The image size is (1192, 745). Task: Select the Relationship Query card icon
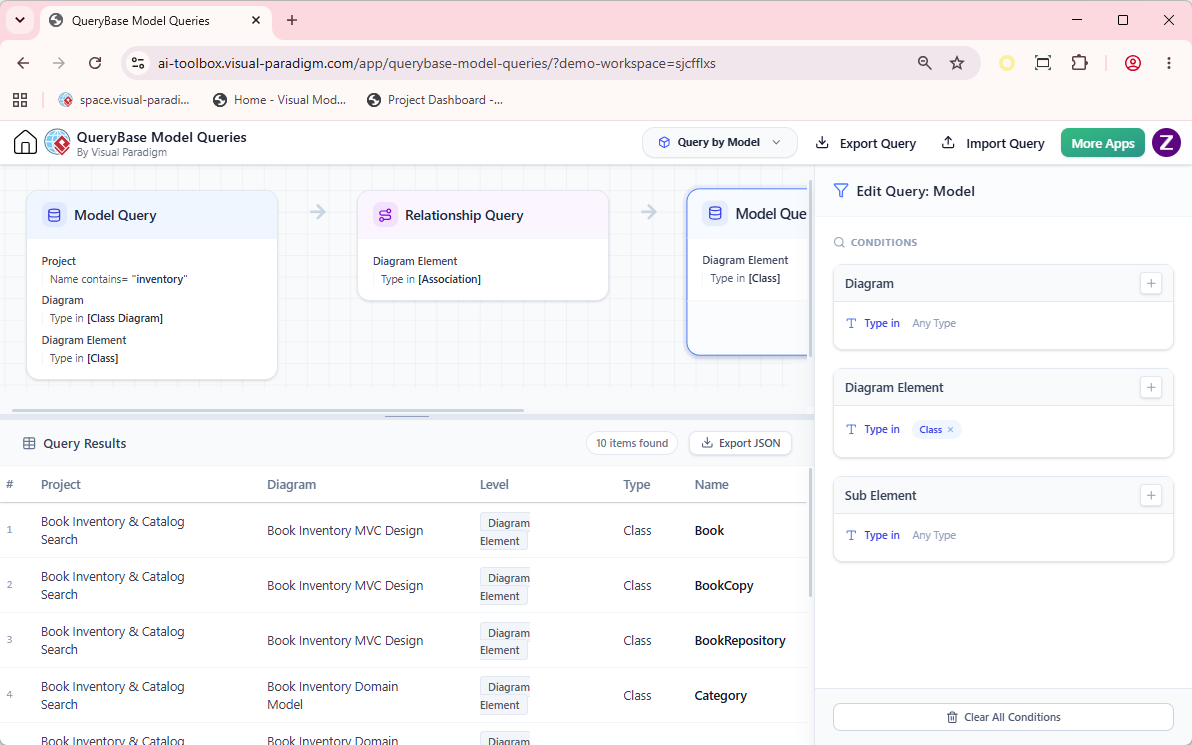tap(385, 215)
